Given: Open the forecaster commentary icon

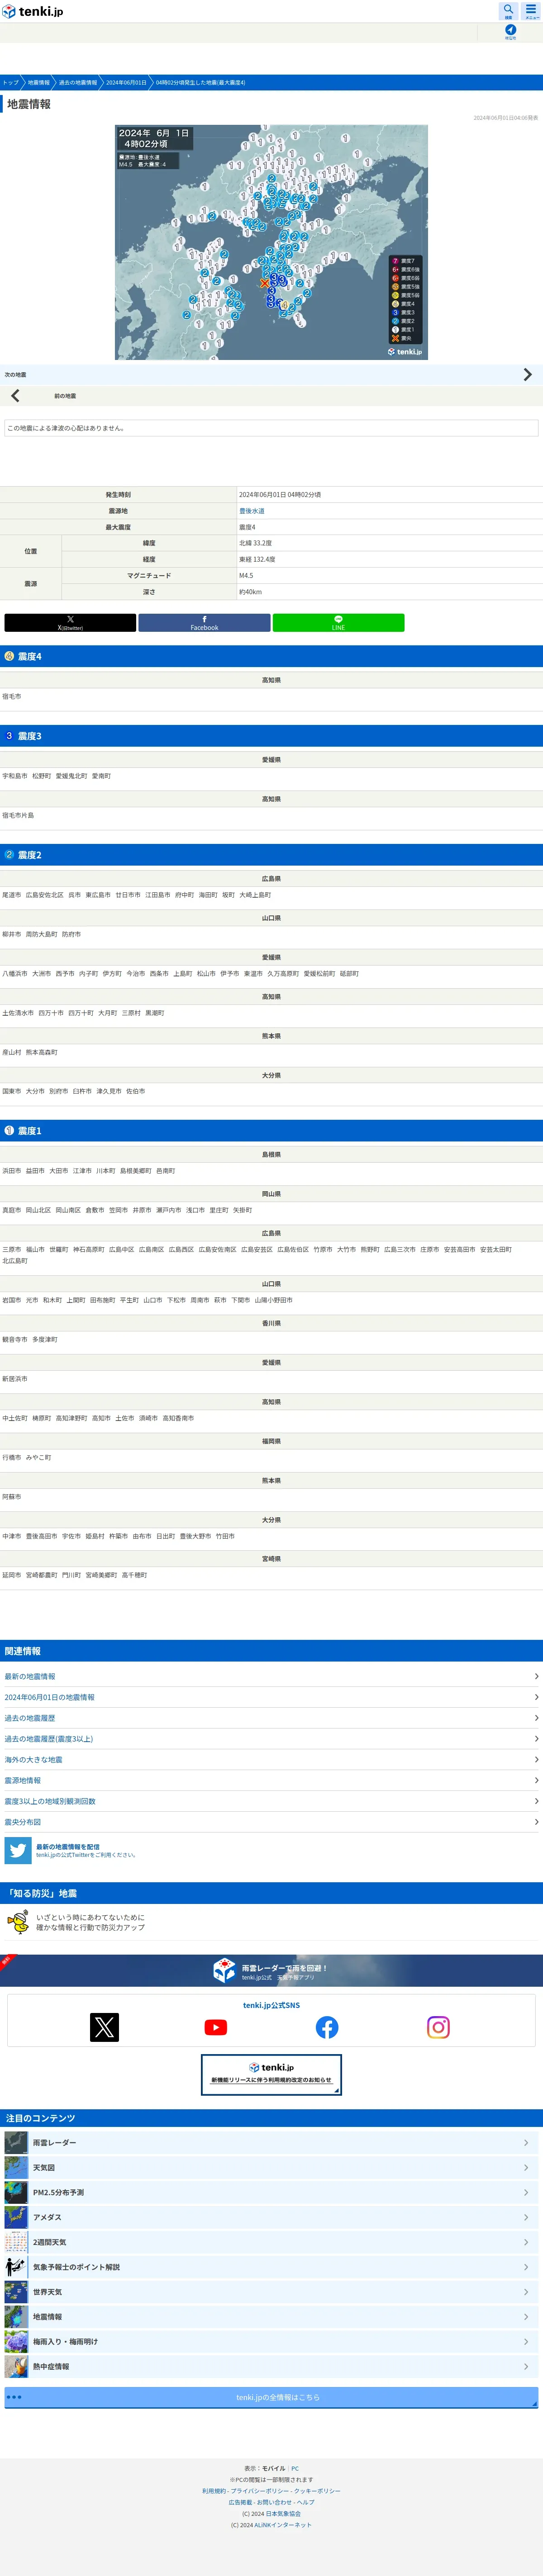Looking at the screenshot, I should click(x=16, y=2267).
